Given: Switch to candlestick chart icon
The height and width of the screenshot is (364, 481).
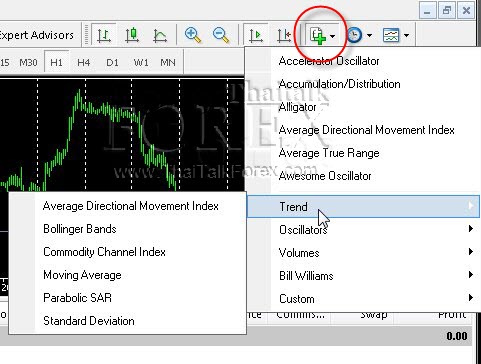Looking at the screenshot, I should click(132, 35).
